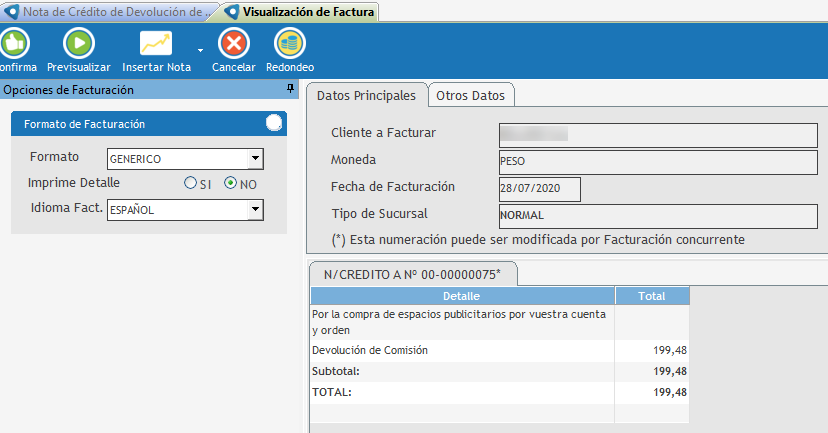The image size is (828, 433).
Task: Click the Cancelar red X icon
Action: [x=233, y=43]
